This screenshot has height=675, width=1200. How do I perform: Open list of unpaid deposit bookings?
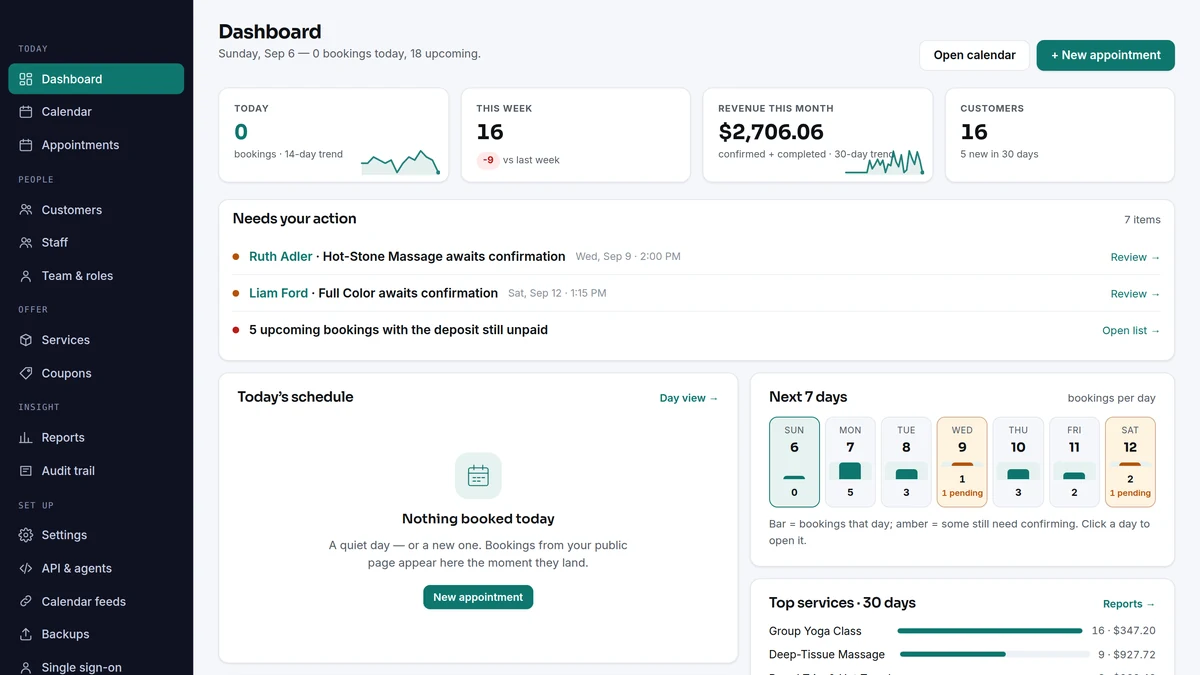(x=1131, y=331)
